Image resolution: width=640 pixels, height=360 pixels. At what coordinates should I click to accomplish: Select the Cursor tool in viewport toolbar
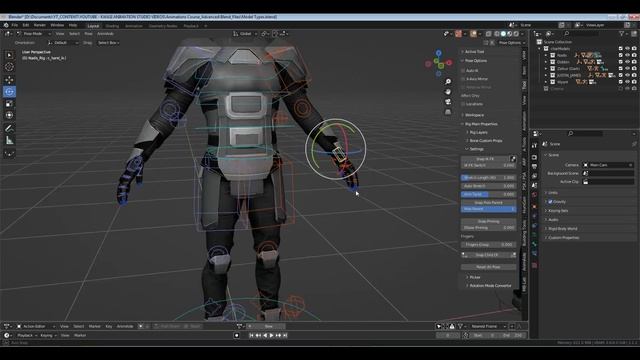(9, 67)
